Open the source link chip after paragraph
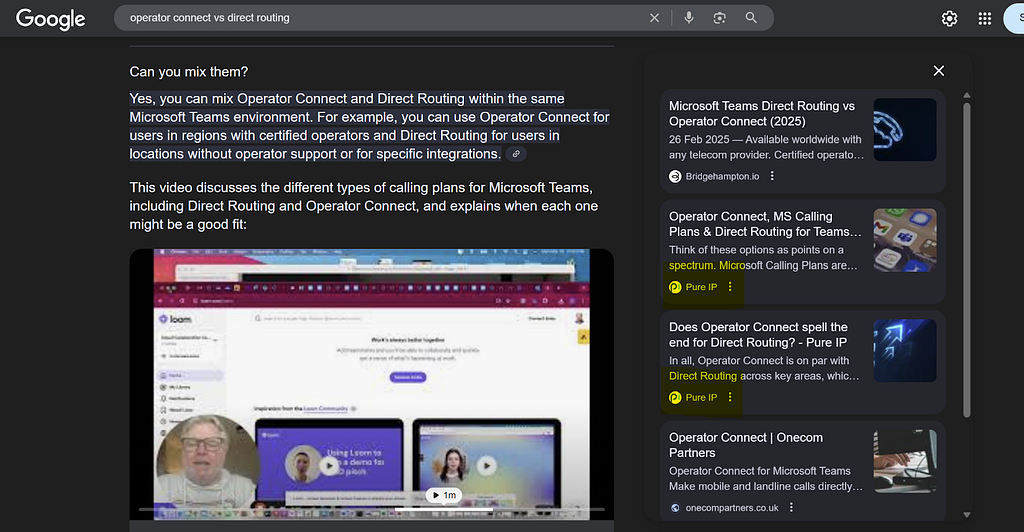Image resolution: width=1024 pixels, height=532 pixels. (516, 154)
